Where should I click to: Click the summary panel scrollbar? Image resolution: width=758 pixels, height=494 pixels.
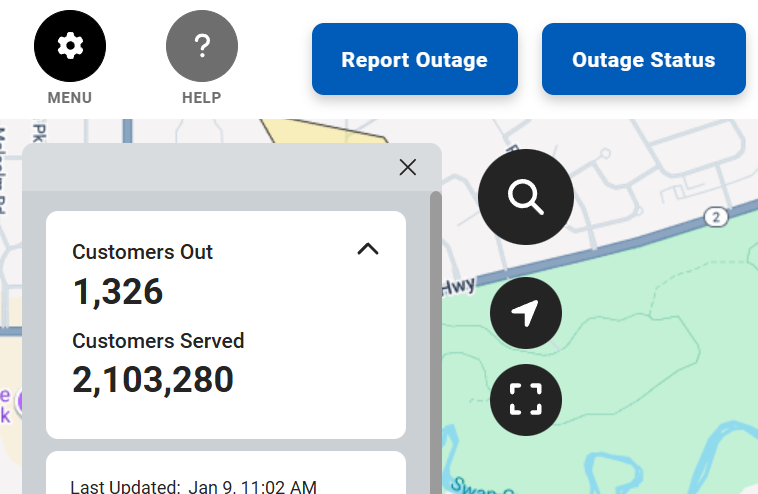tap(435, 300)
